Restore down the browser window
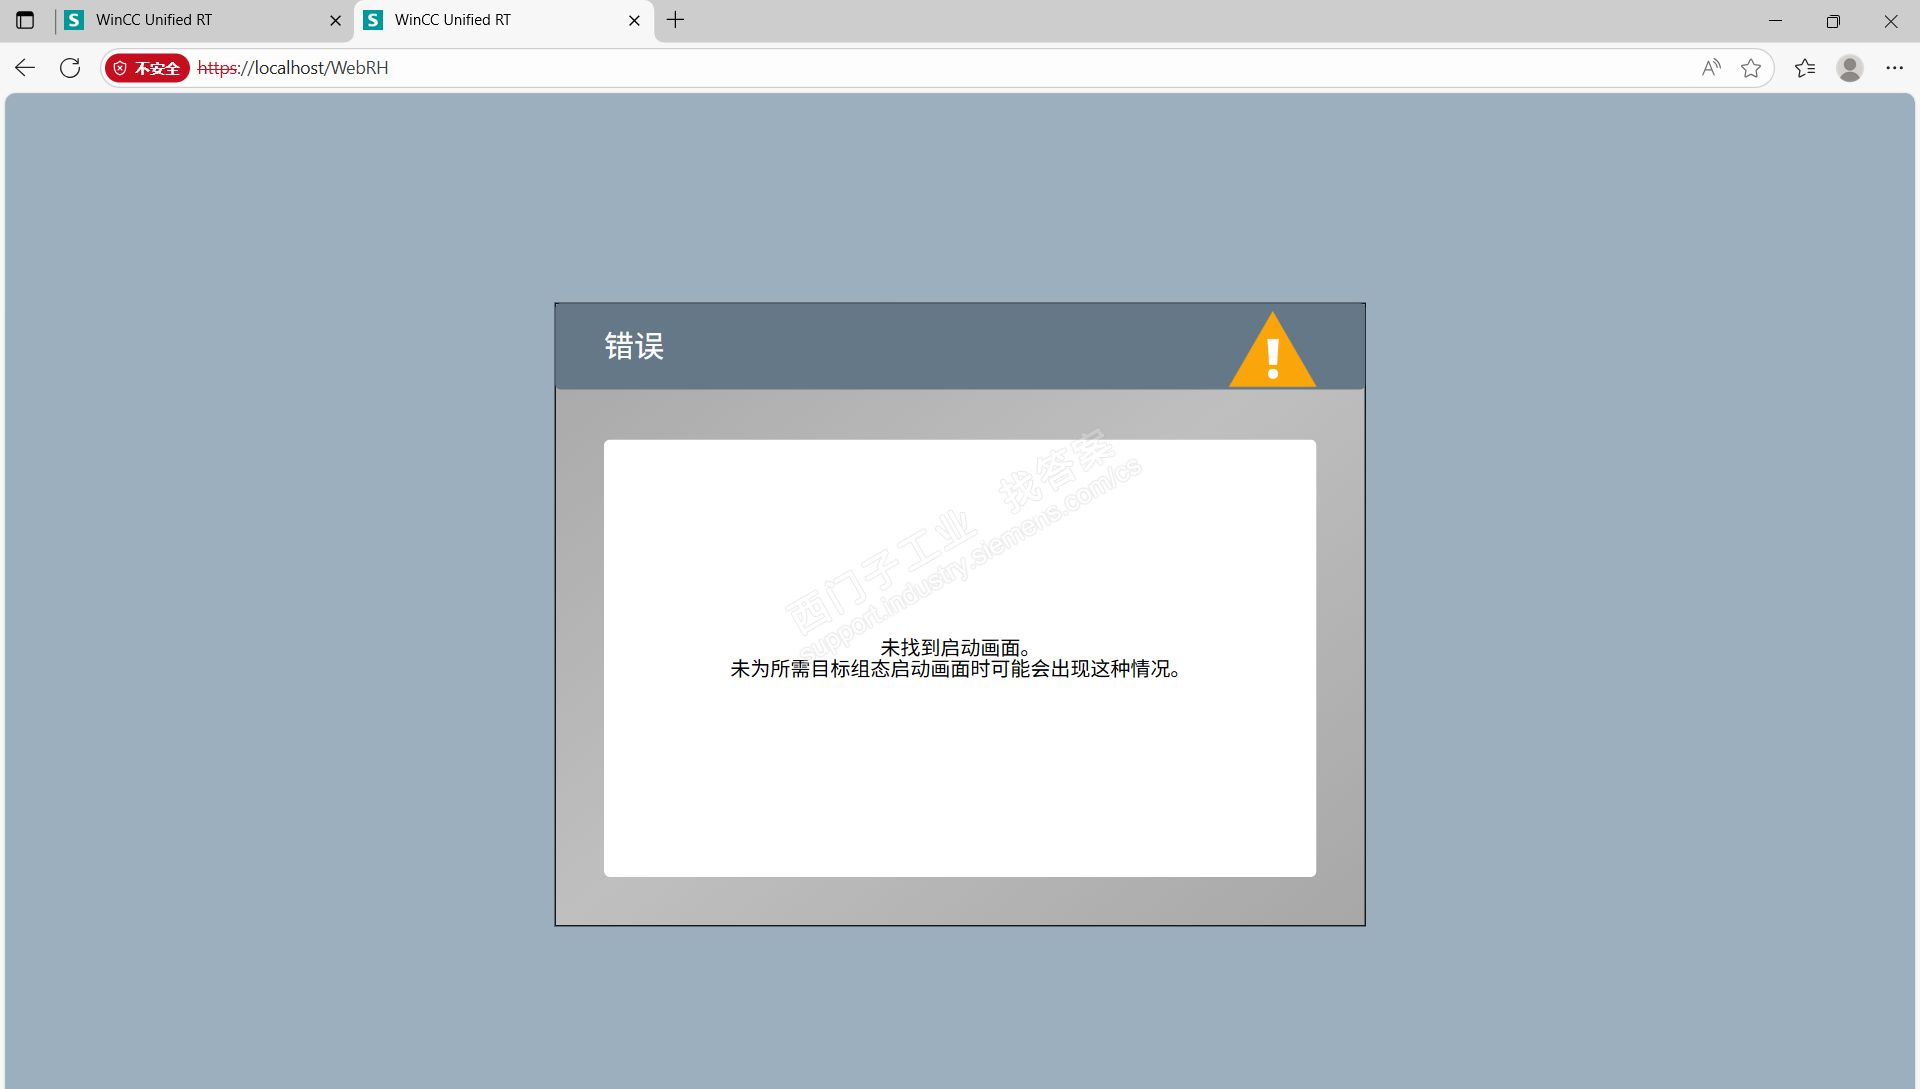The image size is (1920, 1089). pos(1833,20)
